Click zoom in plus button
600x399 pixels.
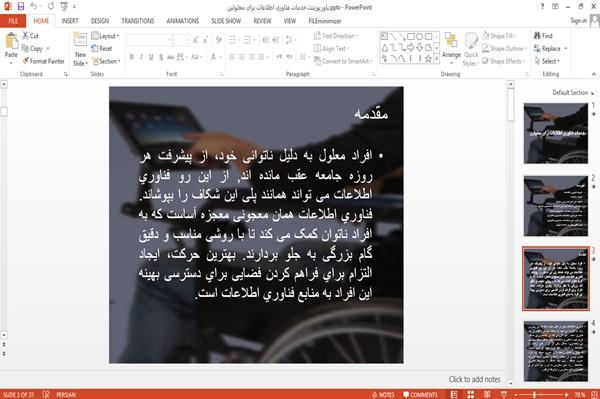click(x=566, y=394)
